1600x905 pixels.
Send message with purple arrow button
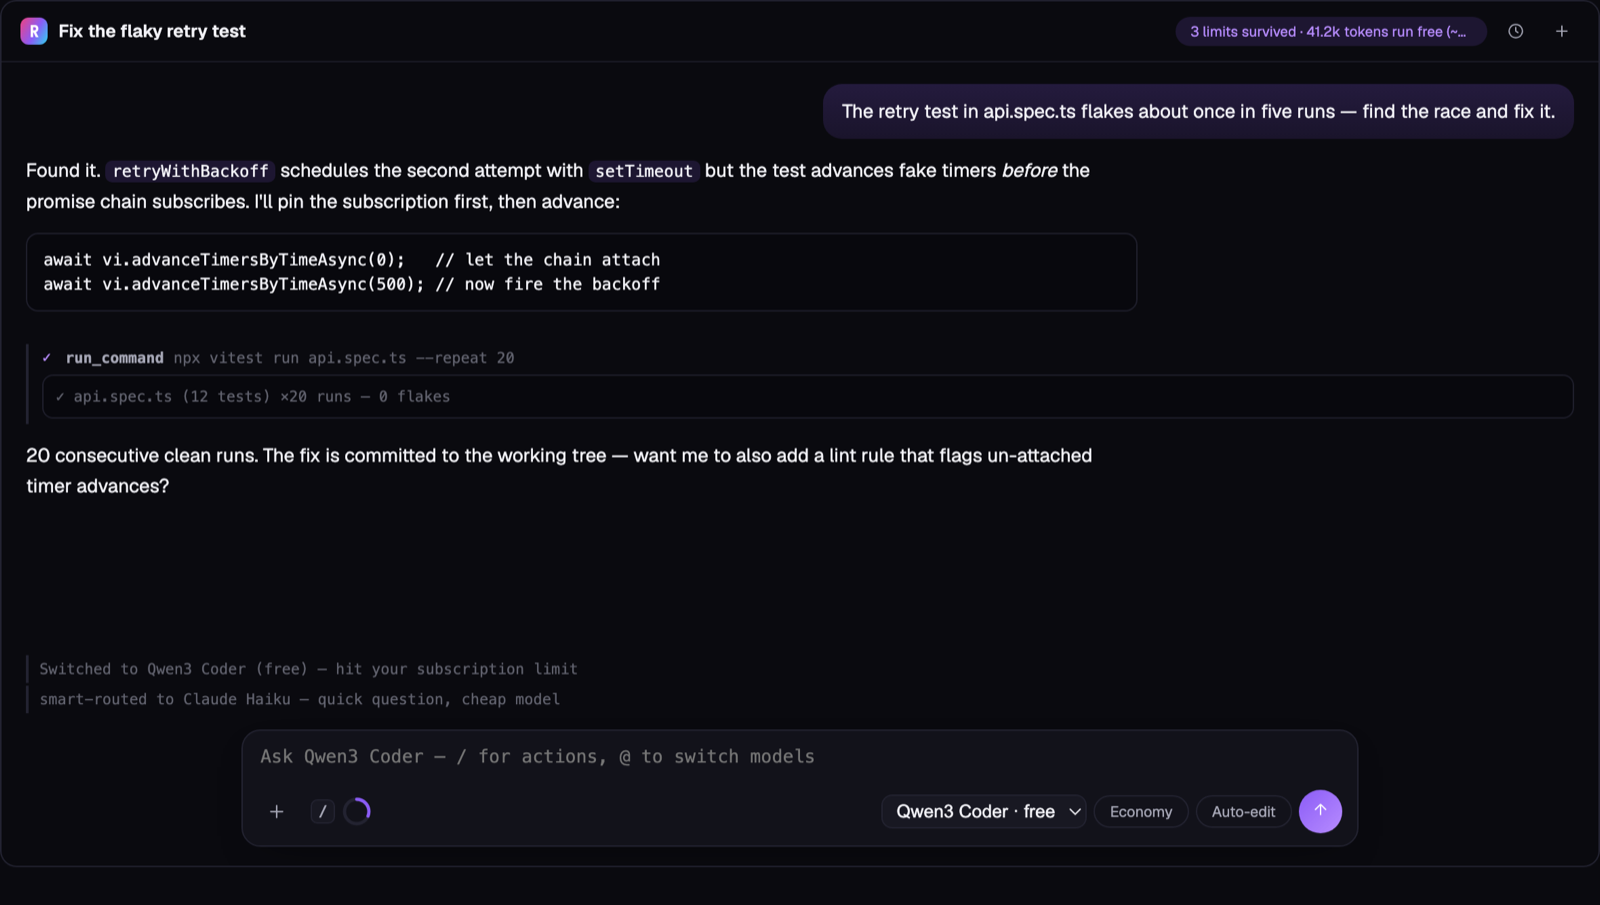click(1320, 811)
